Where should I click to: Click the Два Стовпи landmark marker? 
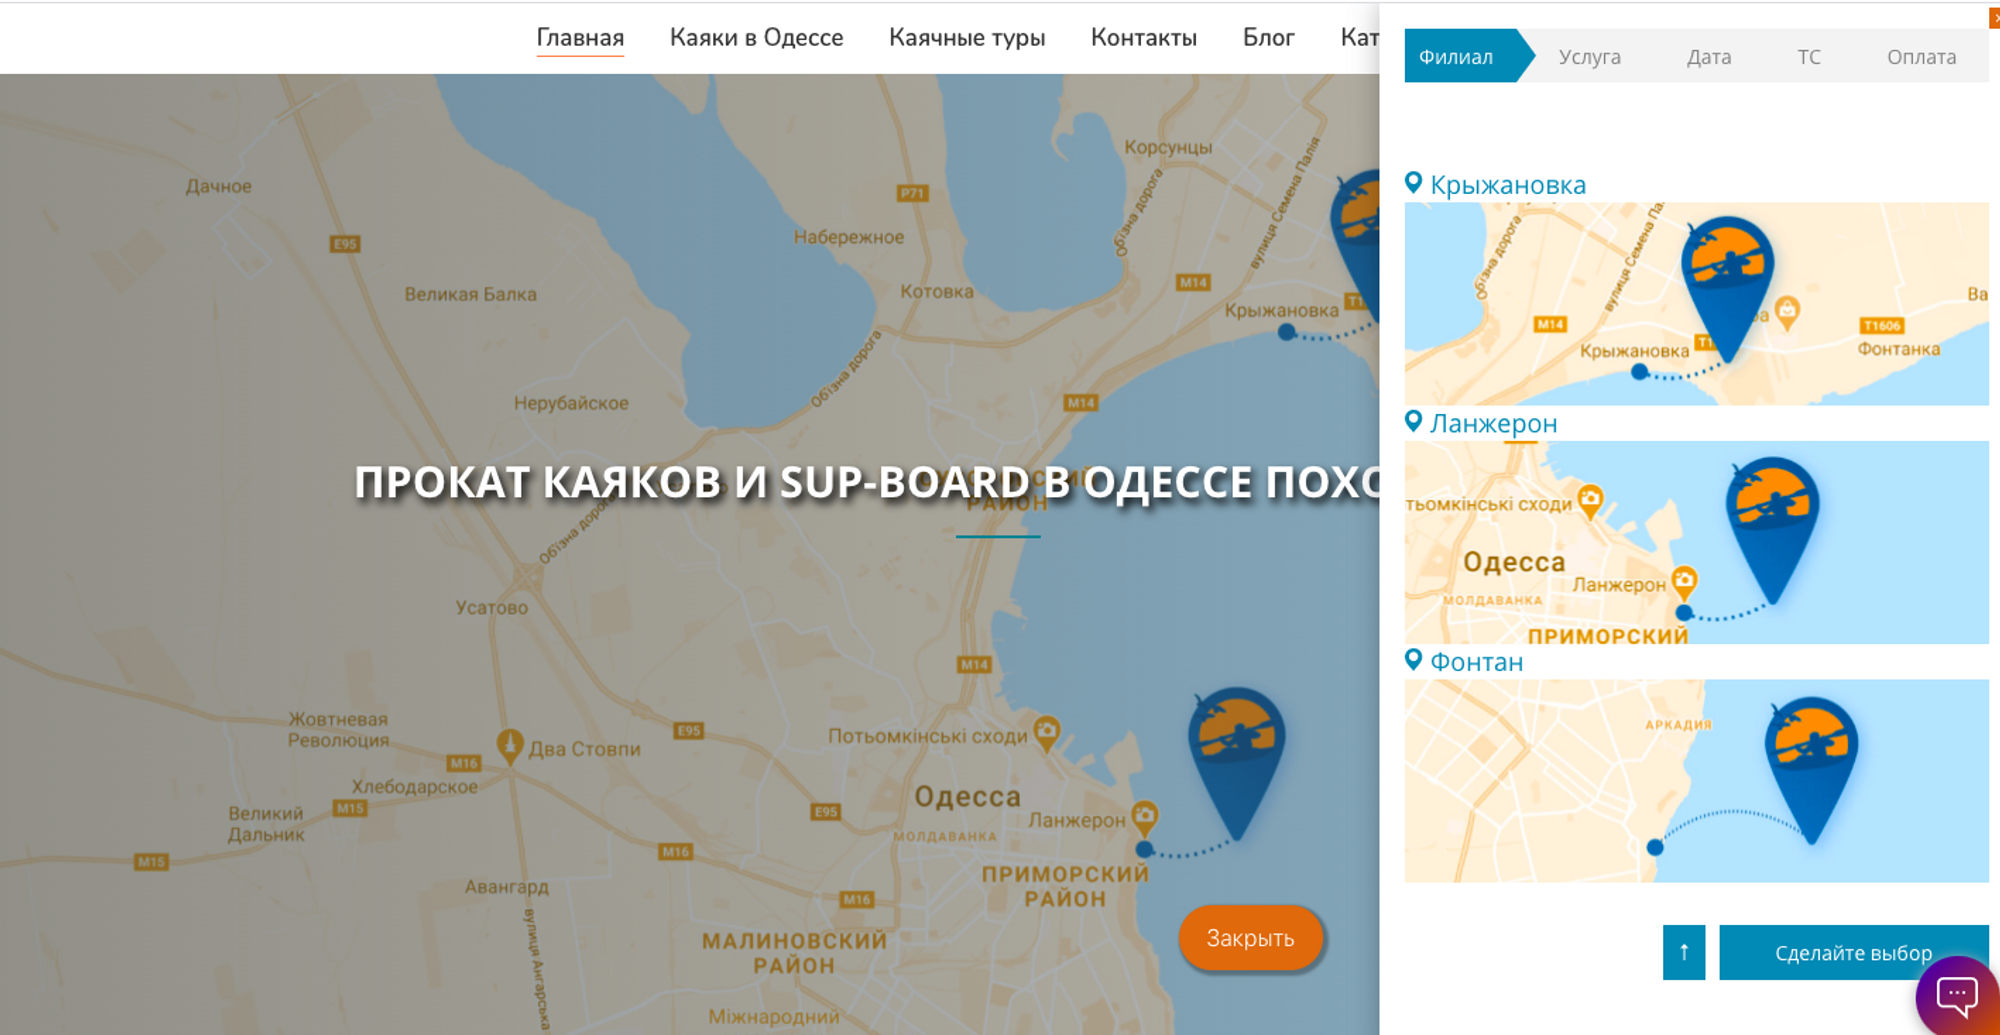pyautogui.click(x=510, y=745)
